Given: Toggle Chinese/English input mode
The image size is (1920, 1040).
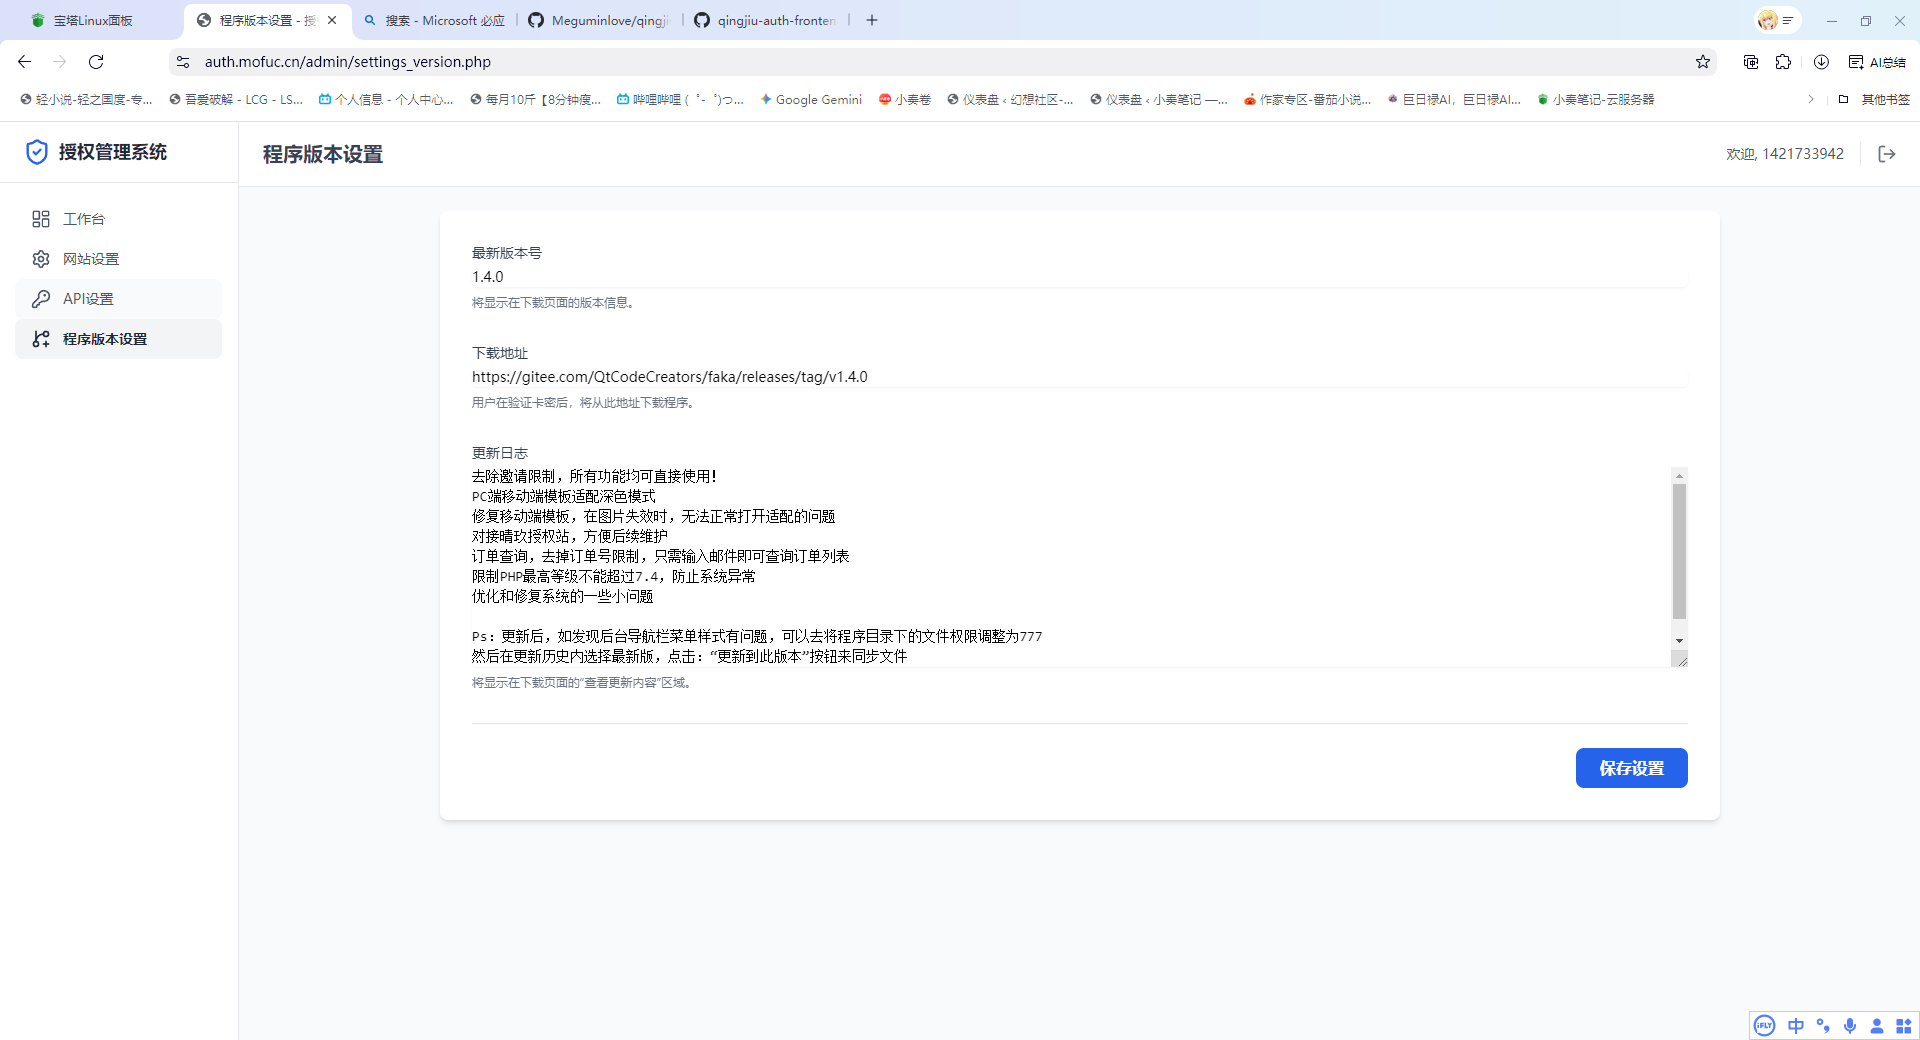Looking at the screenshot, I should 1795,1025.
